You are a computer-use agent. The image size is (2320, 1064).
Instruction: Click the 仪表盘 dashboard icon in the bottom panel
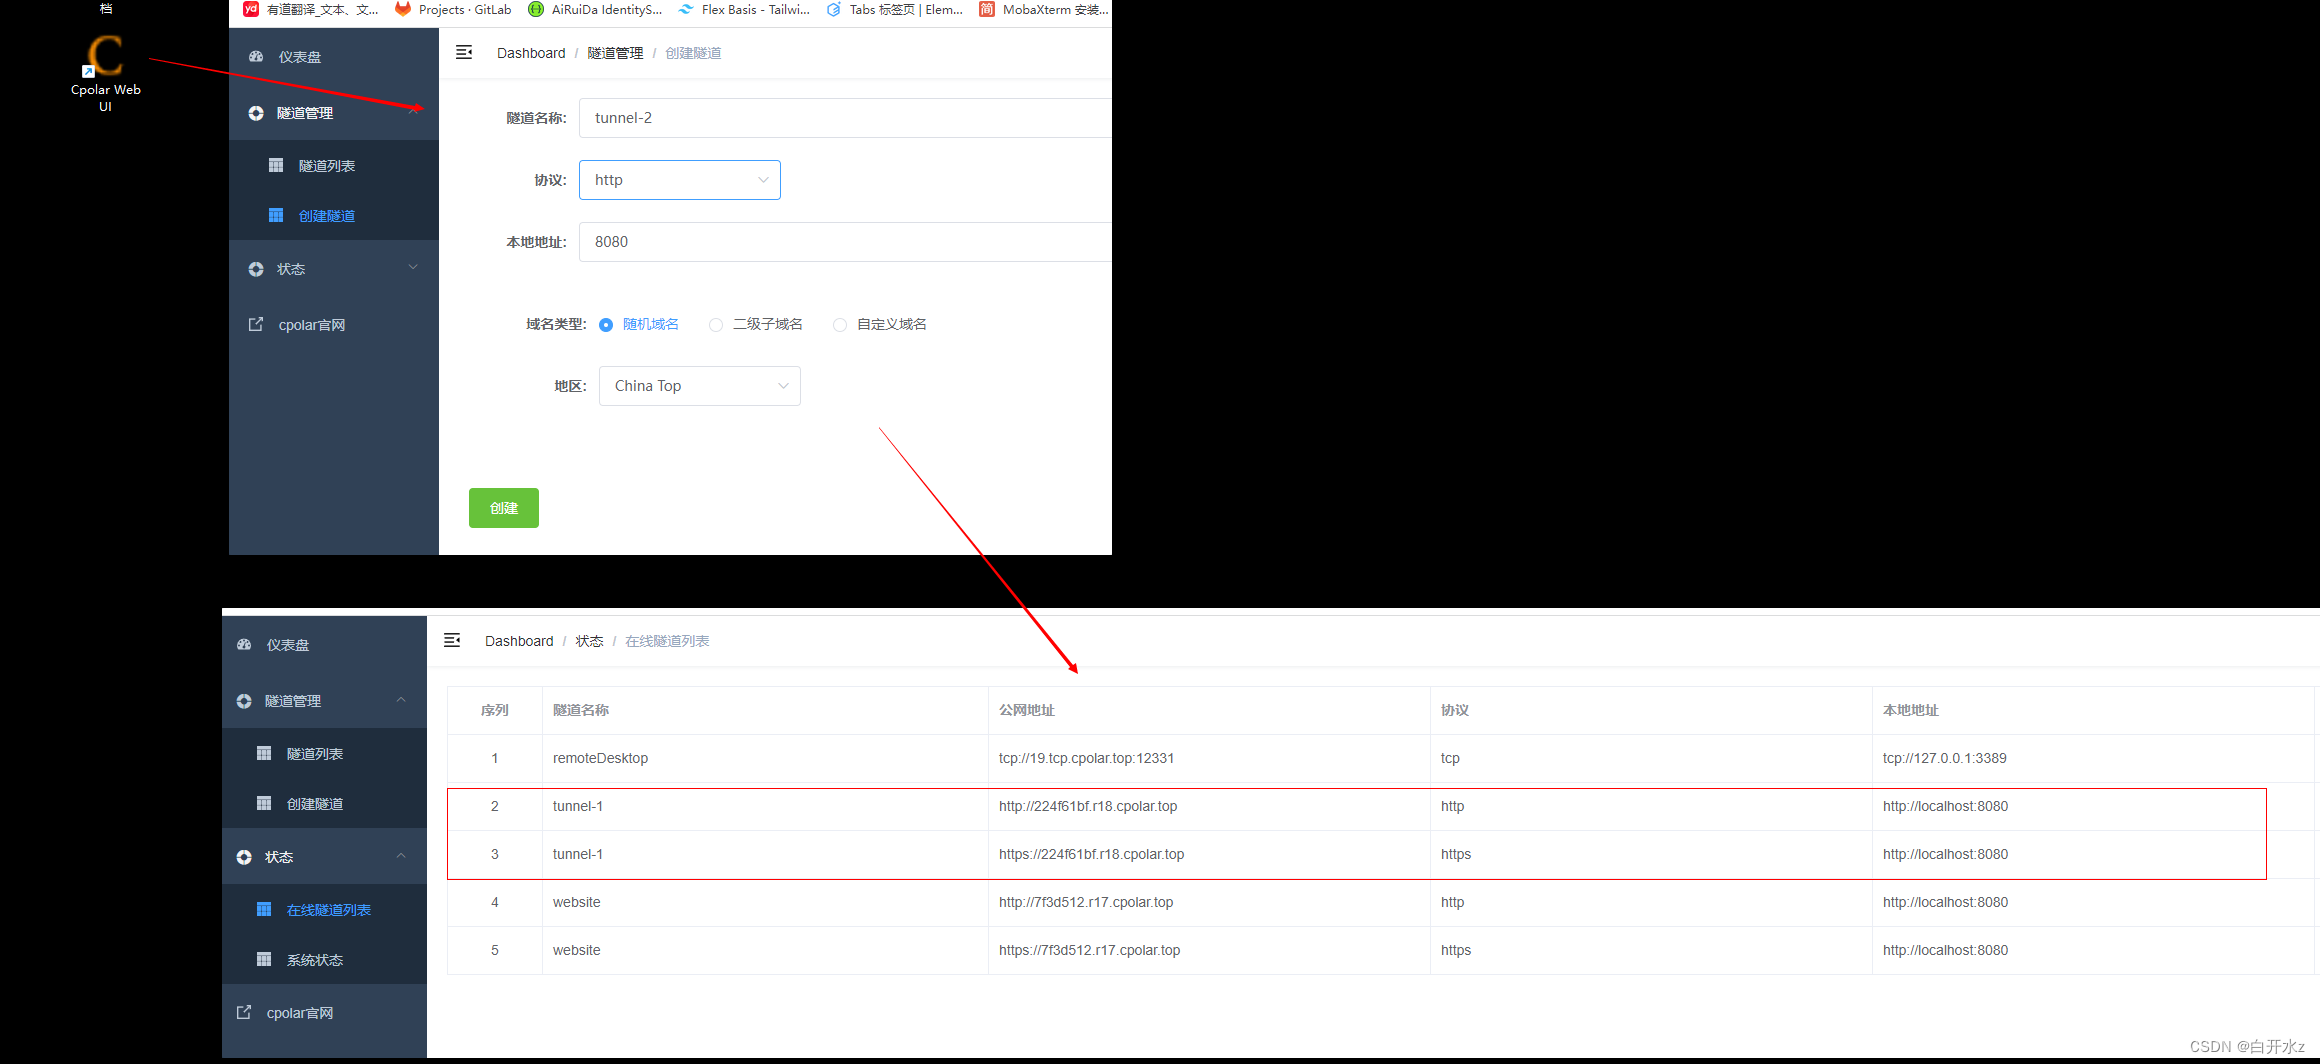point(244,645)
